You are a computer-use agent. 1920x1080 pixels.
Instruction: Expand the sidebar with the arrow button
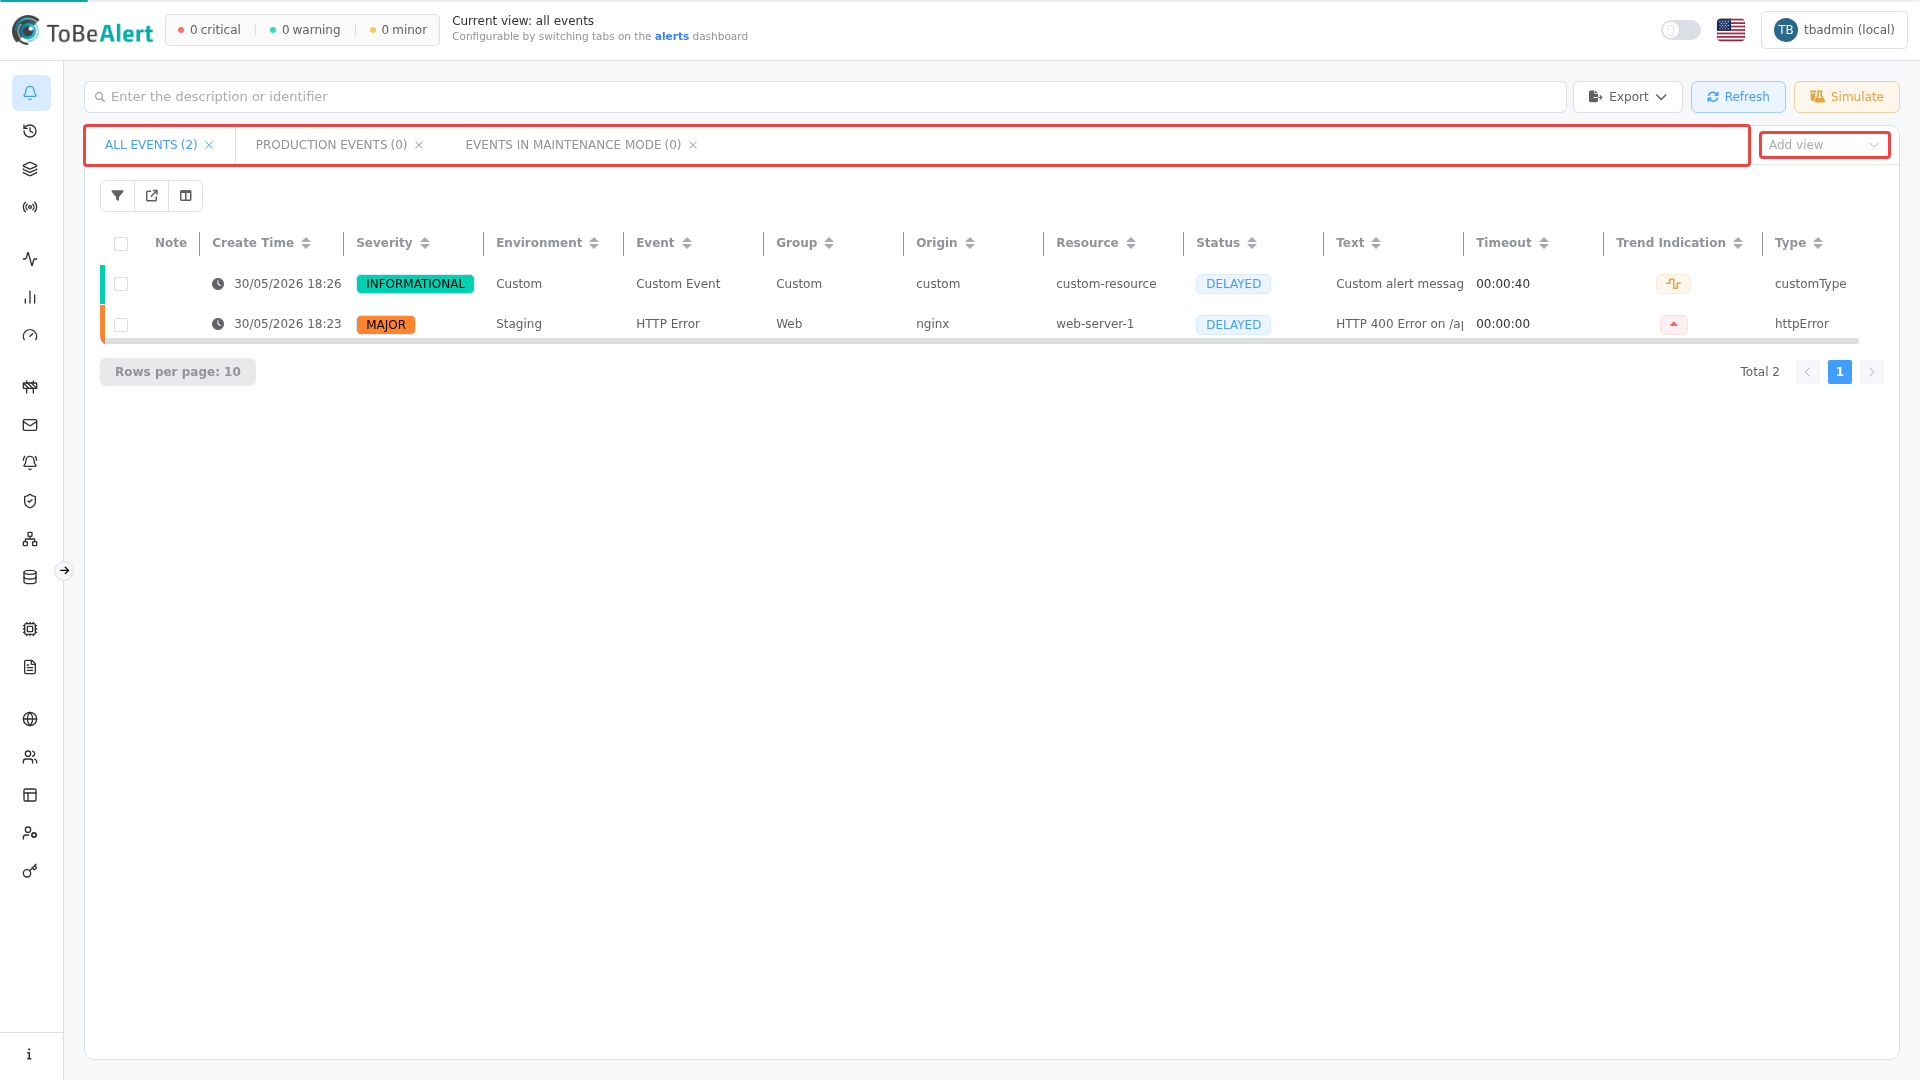point(64,571)
